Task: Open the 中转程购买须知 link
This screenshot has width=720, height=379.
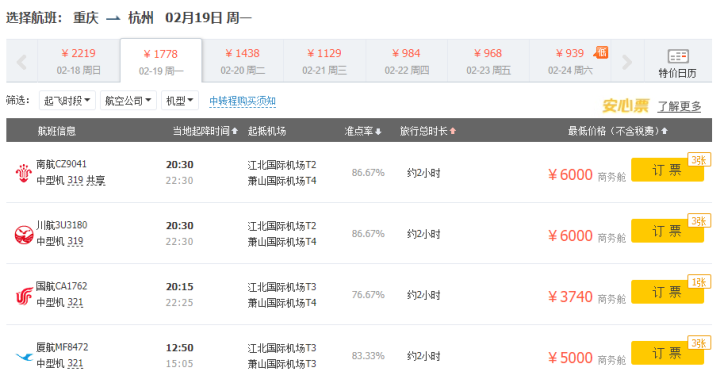Action: (x=242, y=101)
